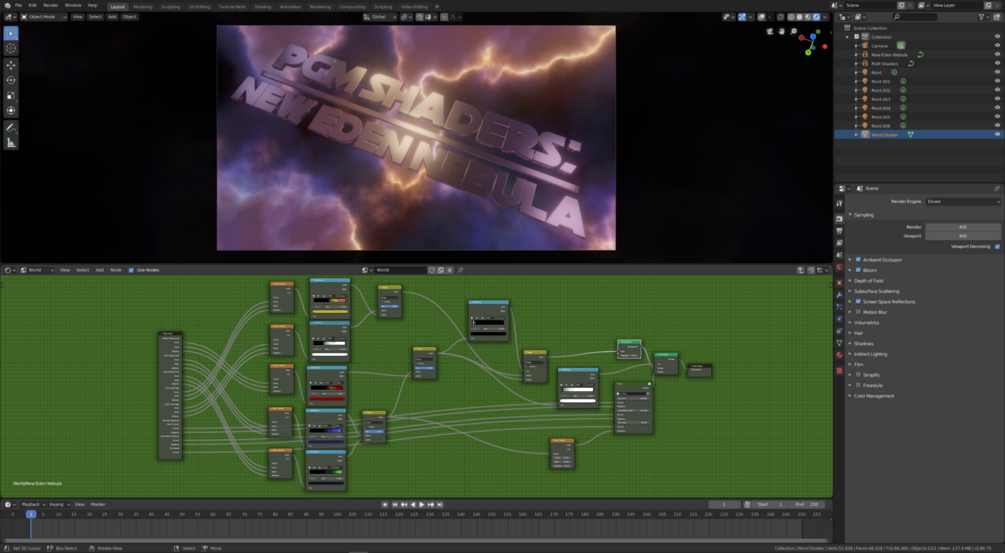
Task: Select the Scale tool
Action: click(x=11, y=95)
